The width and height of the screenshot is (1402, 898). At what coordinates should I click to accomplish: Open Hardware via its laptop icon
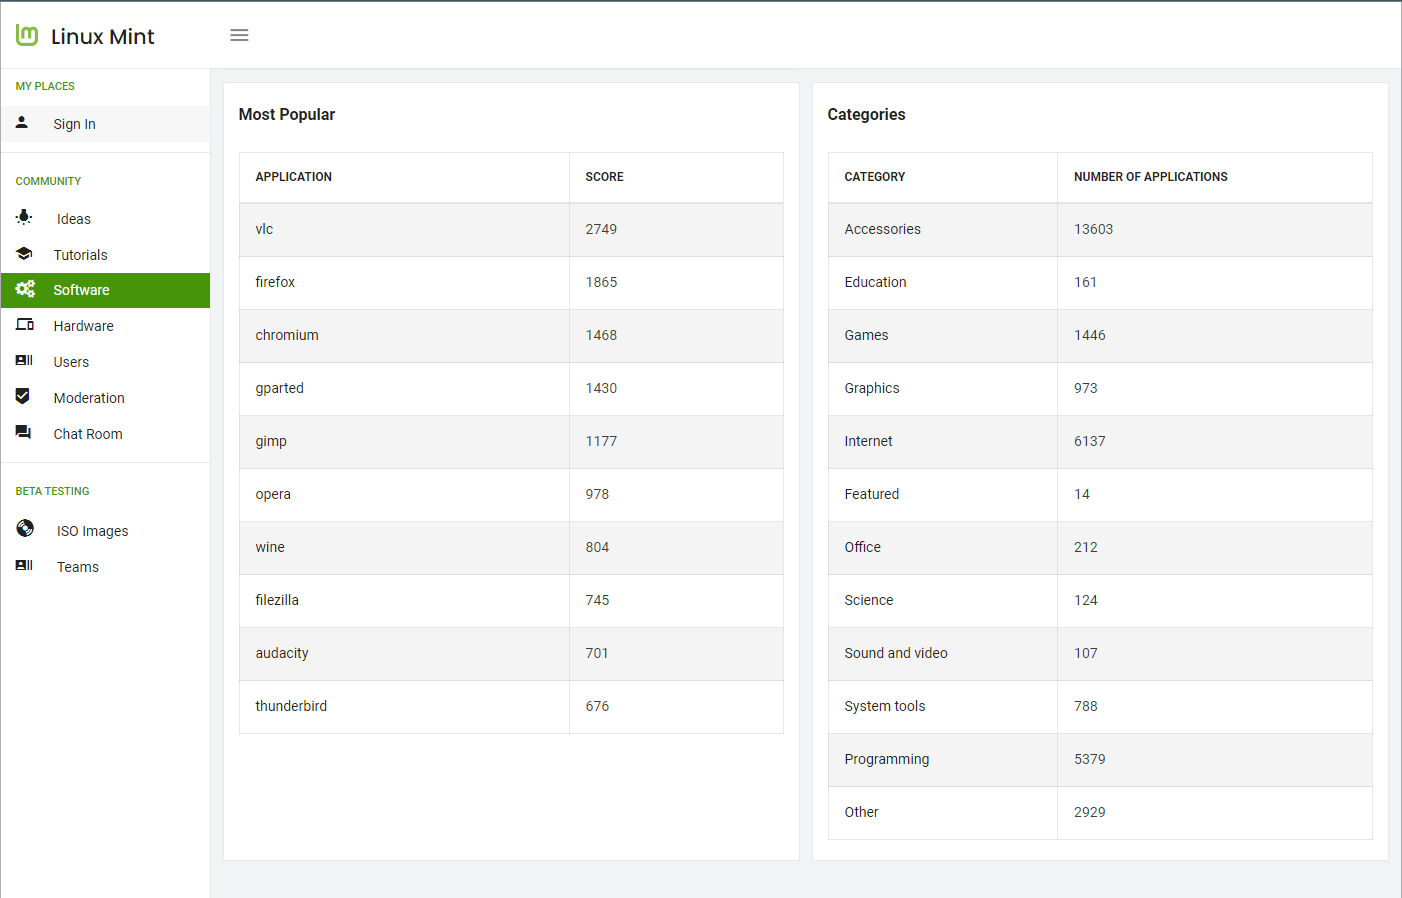pyautogui.click(x=23, y=325)
